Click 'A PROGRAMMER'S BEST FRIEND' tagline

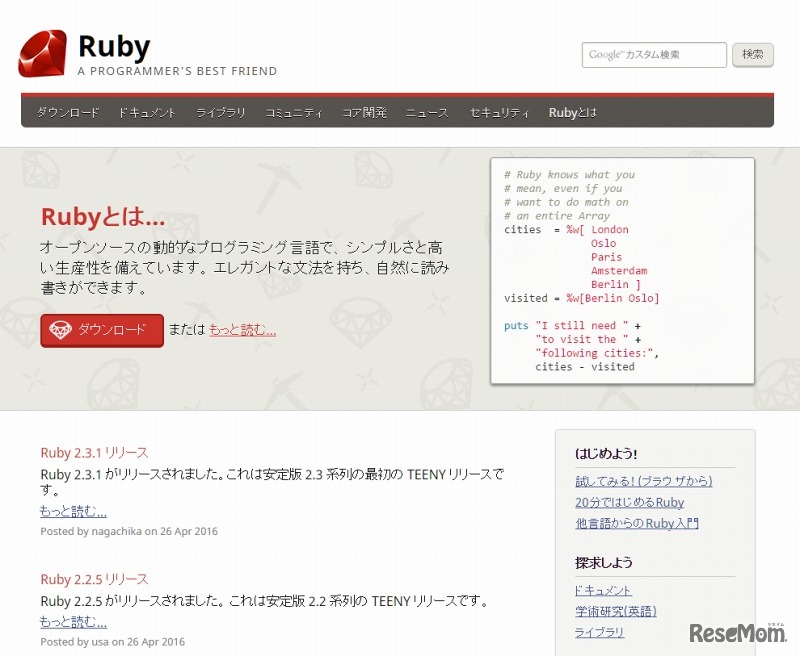pos(178,71)
